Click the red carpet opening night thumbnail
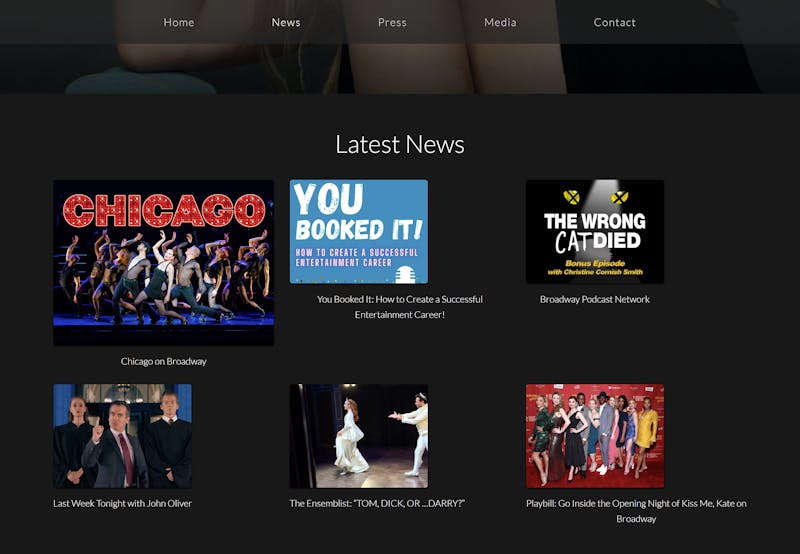The height and width of the screenshot is (554, 800). coord(595,436)
